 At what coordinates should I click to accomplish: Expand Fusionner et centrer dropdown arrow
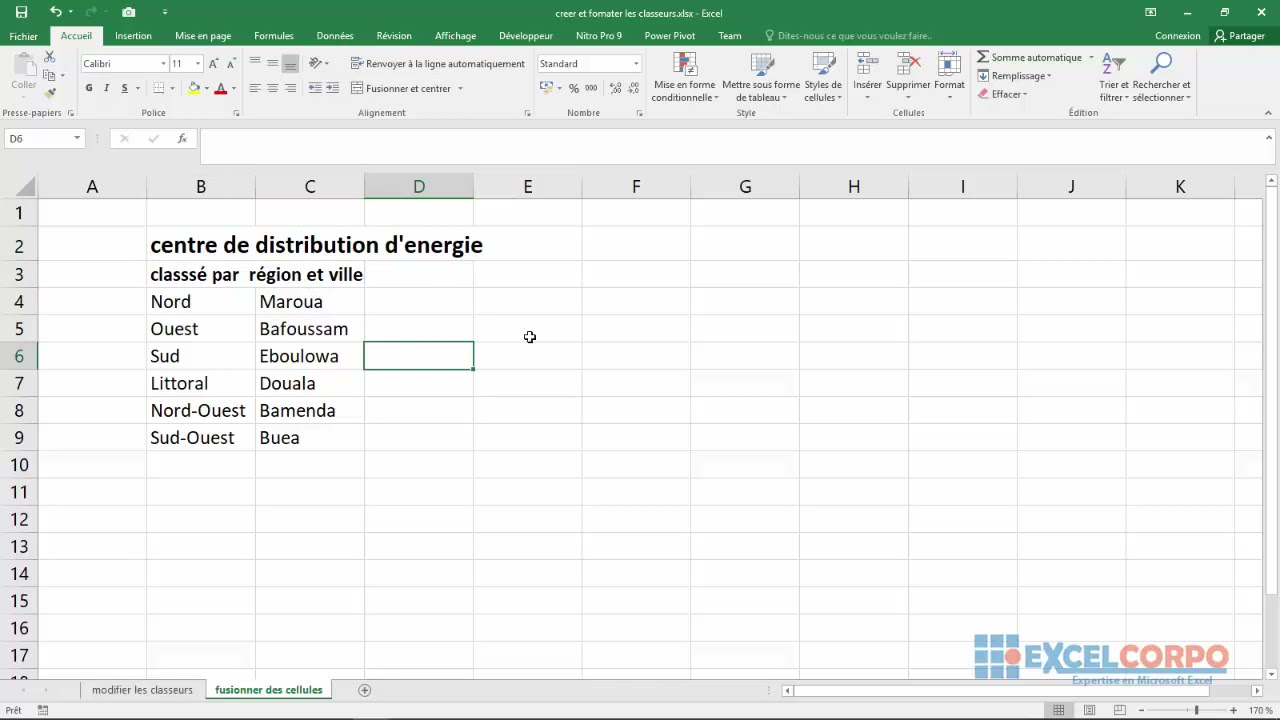click(460, 88)
